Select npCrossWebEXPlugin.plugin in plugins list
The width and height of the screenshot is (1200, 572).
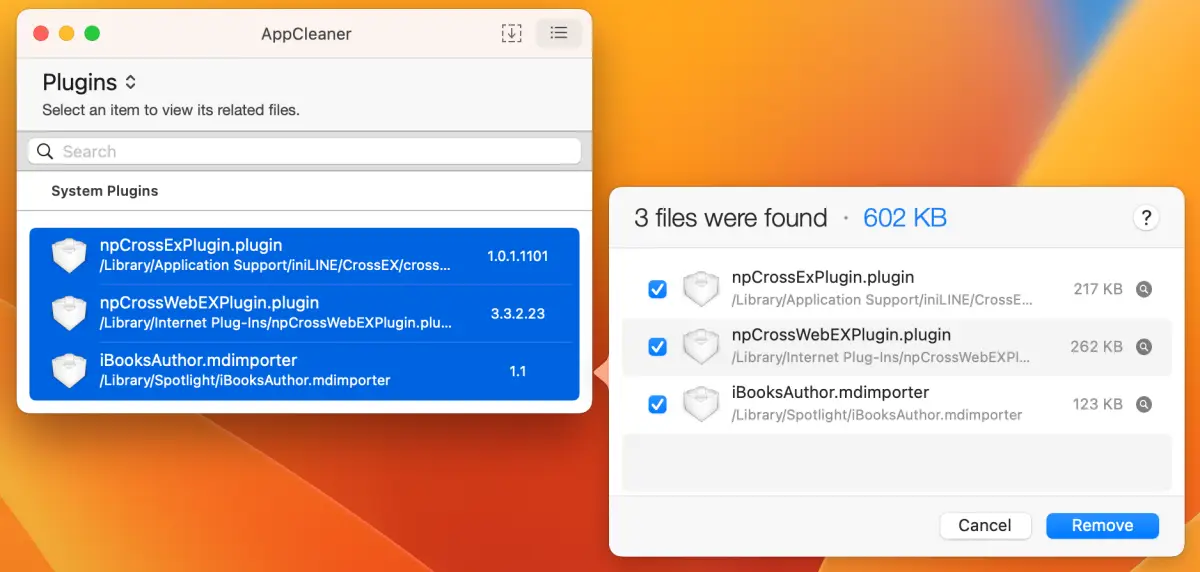[304, 313]
